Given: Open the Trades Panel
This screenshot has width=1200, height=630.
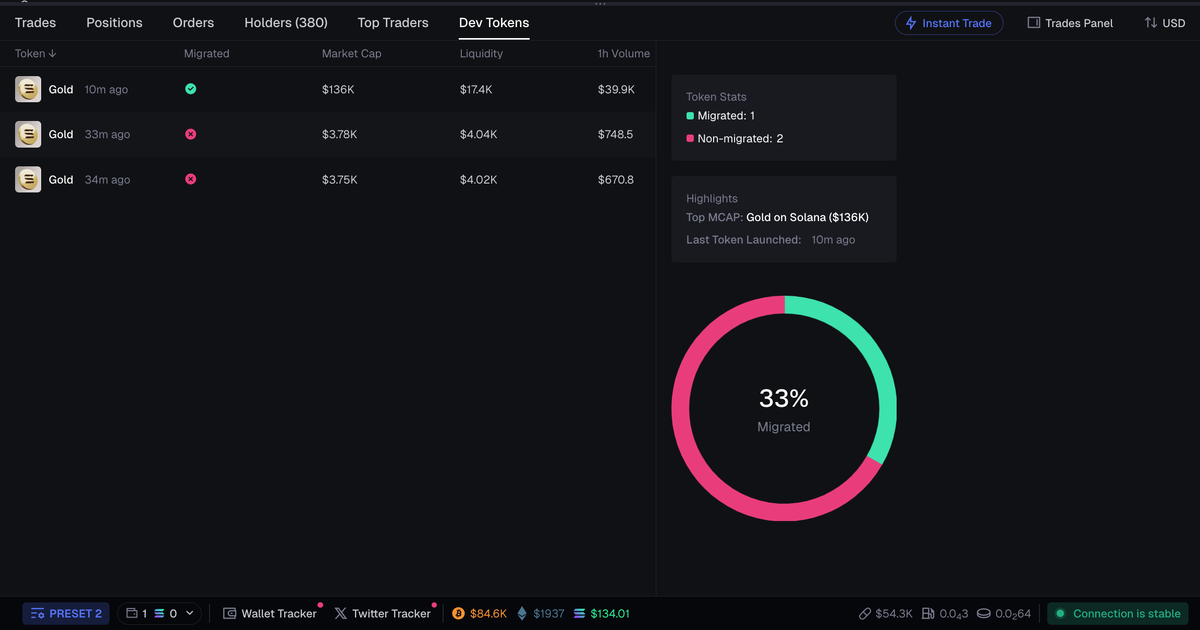Looking at the screenshot, I should (1070, 23).
